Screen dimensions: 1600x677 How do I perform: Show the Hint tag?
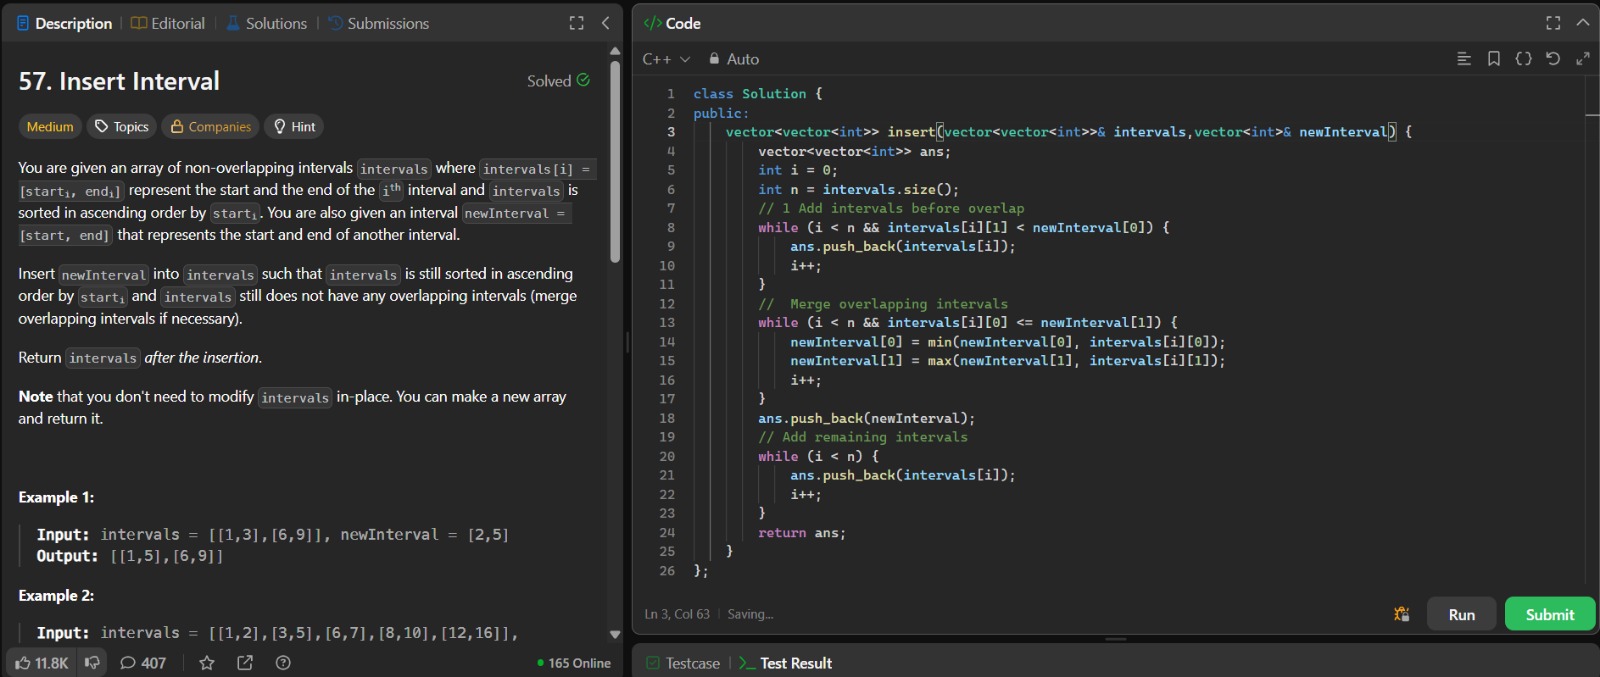pyautogui.click(x=295, y=127)
